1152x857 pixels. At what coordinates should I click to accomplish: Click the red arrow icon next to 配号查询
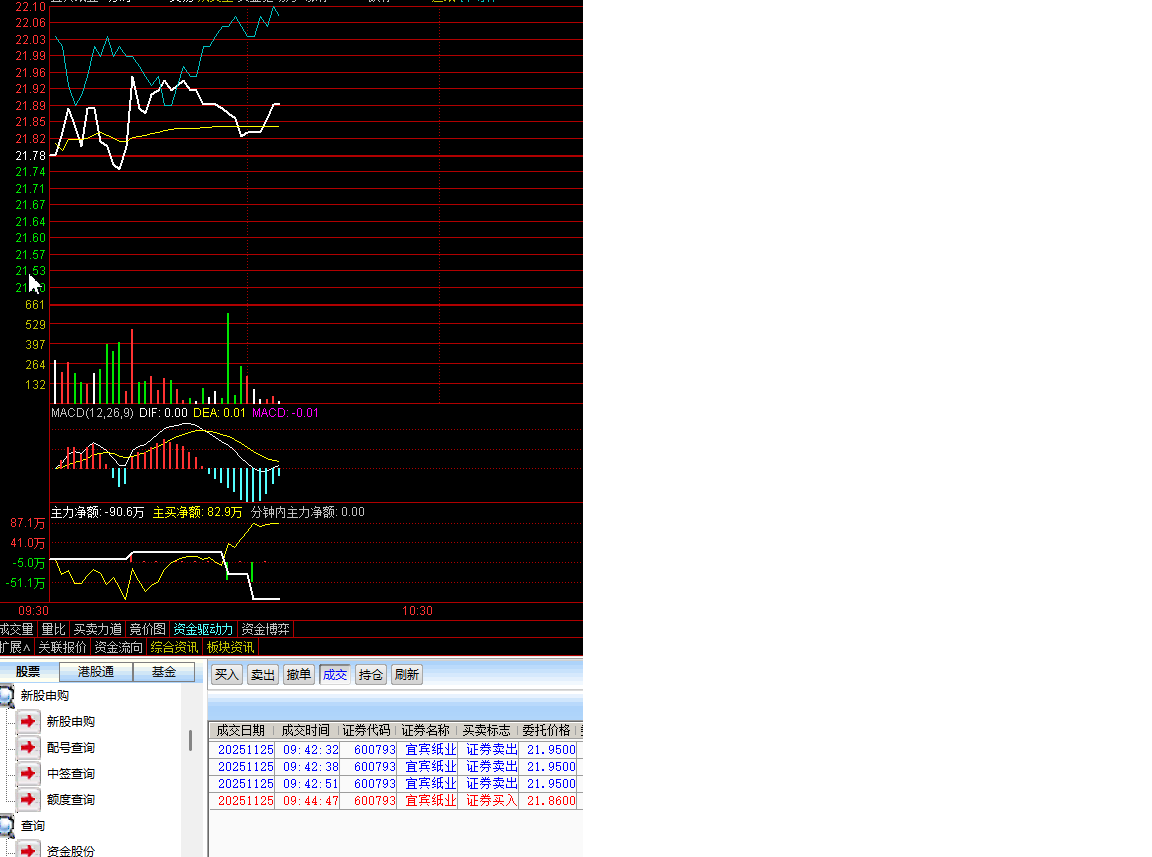tap(29, 747)
